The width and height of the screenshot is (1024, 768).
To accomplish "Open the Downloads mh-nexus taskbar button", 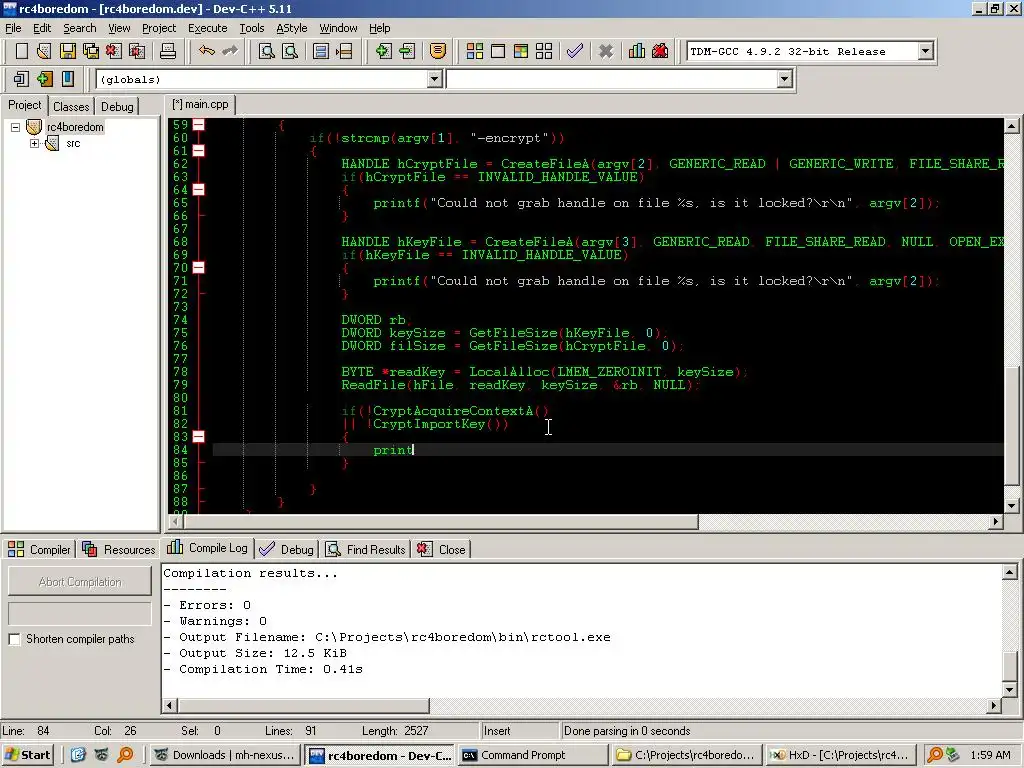I will 225,755.
